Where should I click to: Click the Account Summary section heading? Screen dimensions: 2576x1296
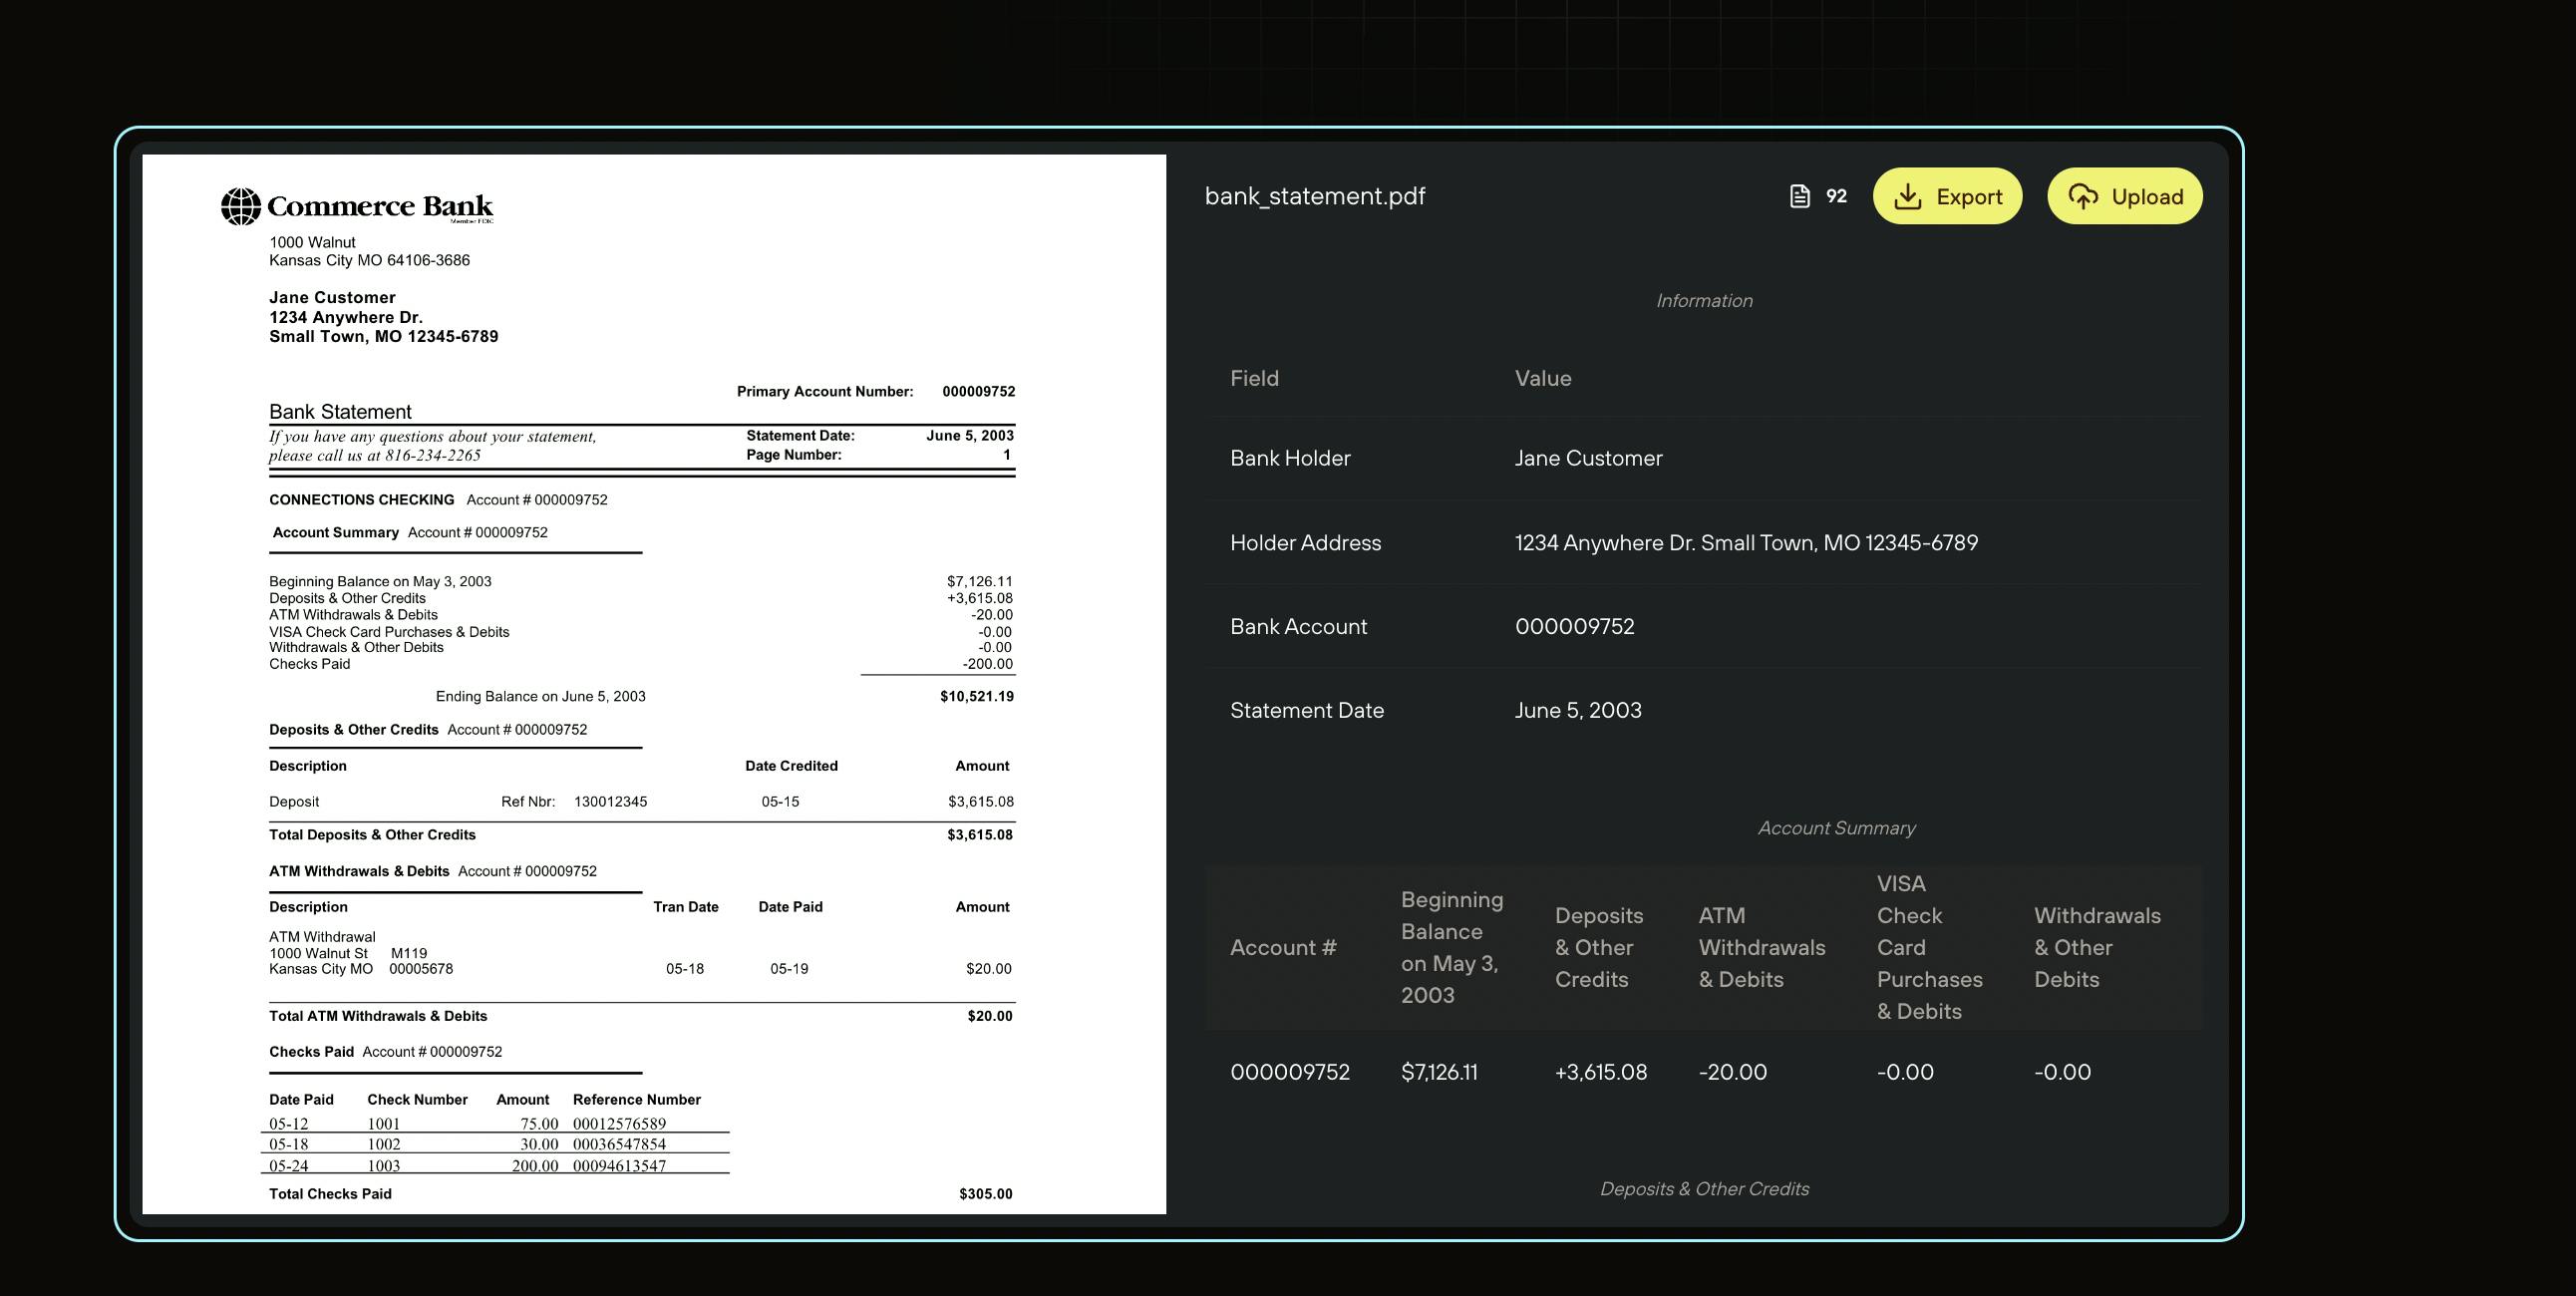pos(1836,828)
